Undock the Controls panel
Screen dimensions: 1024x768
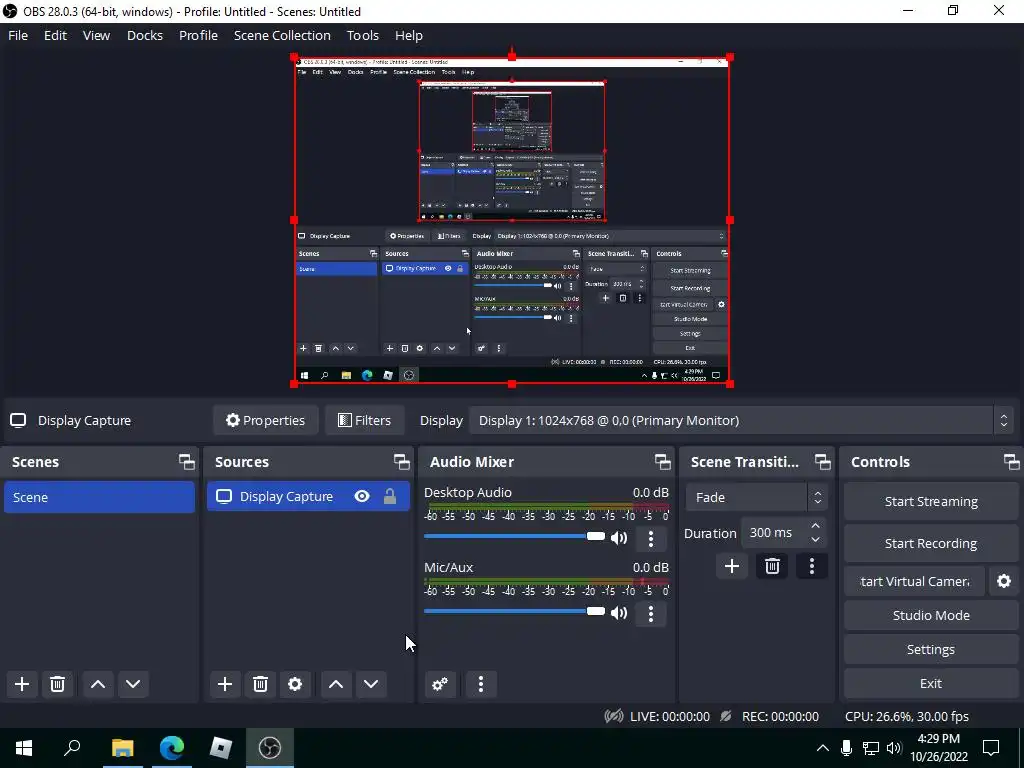[x=1012, y=462]
